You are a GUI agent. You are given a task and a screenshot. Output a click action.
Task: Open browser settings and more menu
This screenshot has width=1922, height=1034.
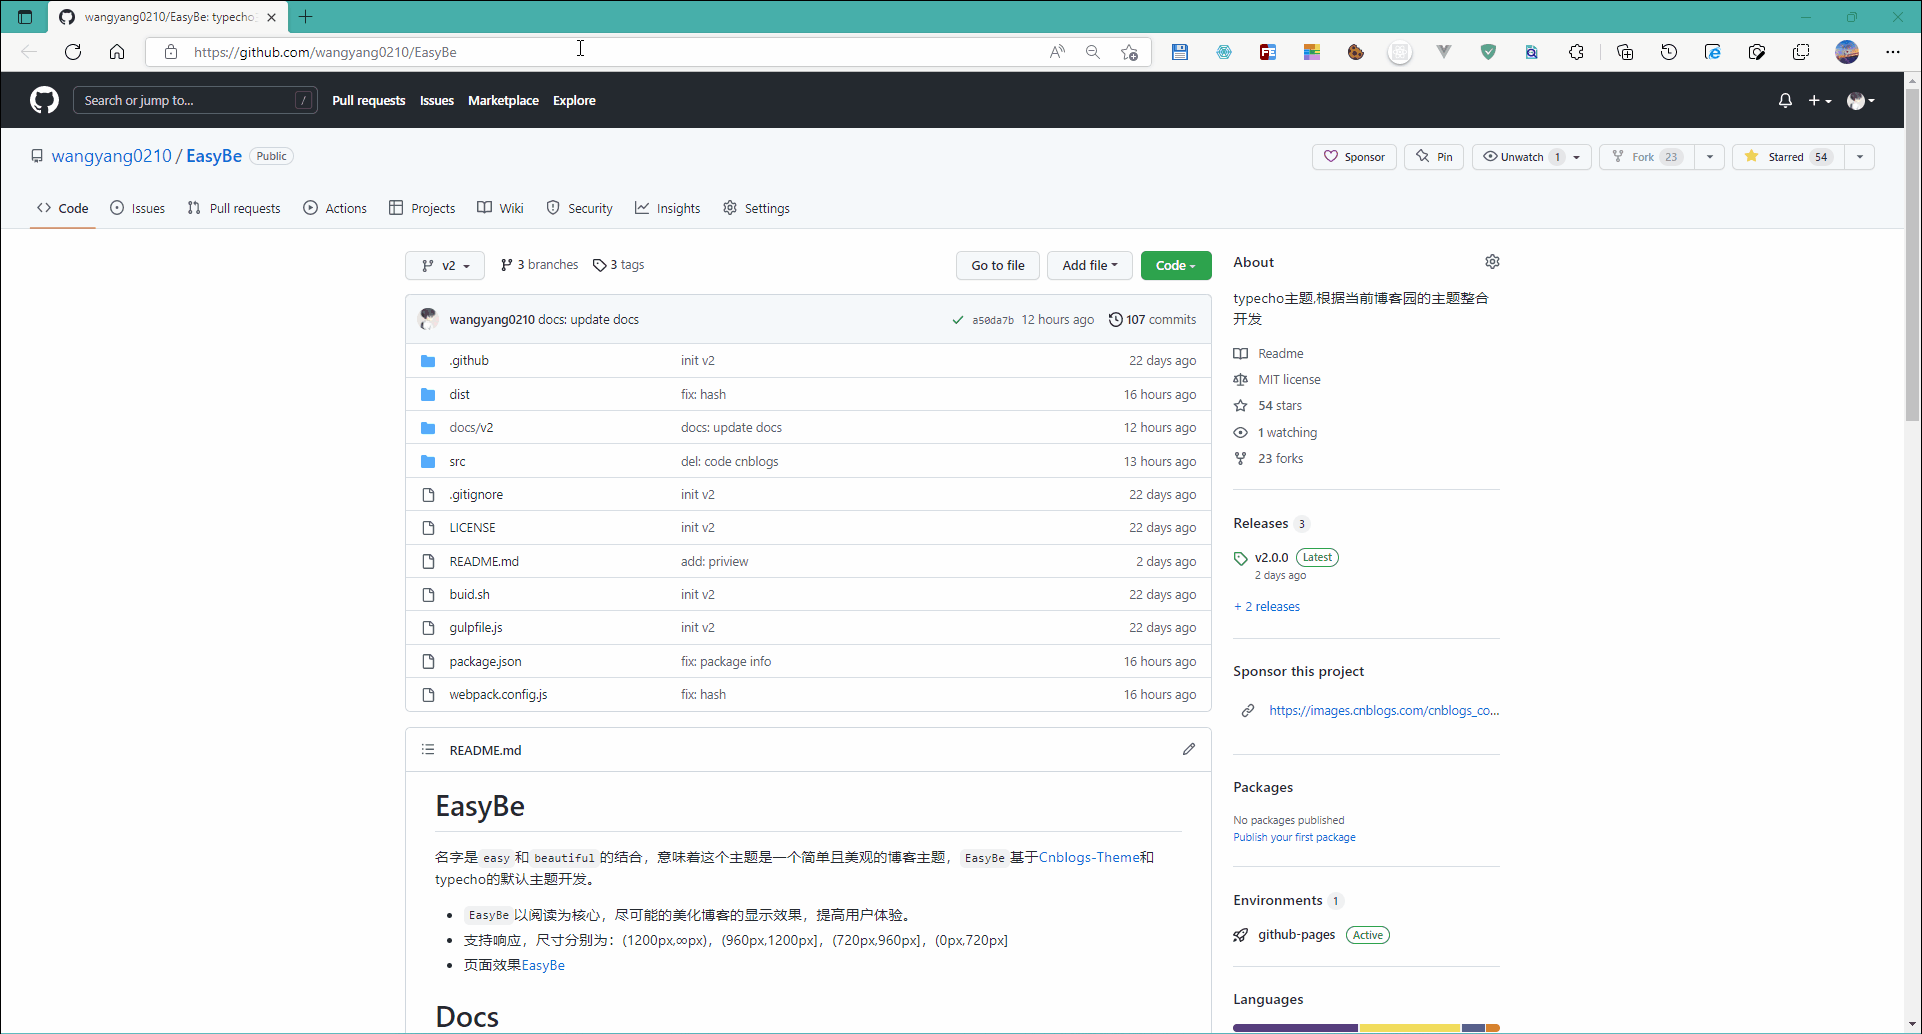(1893, 52)
